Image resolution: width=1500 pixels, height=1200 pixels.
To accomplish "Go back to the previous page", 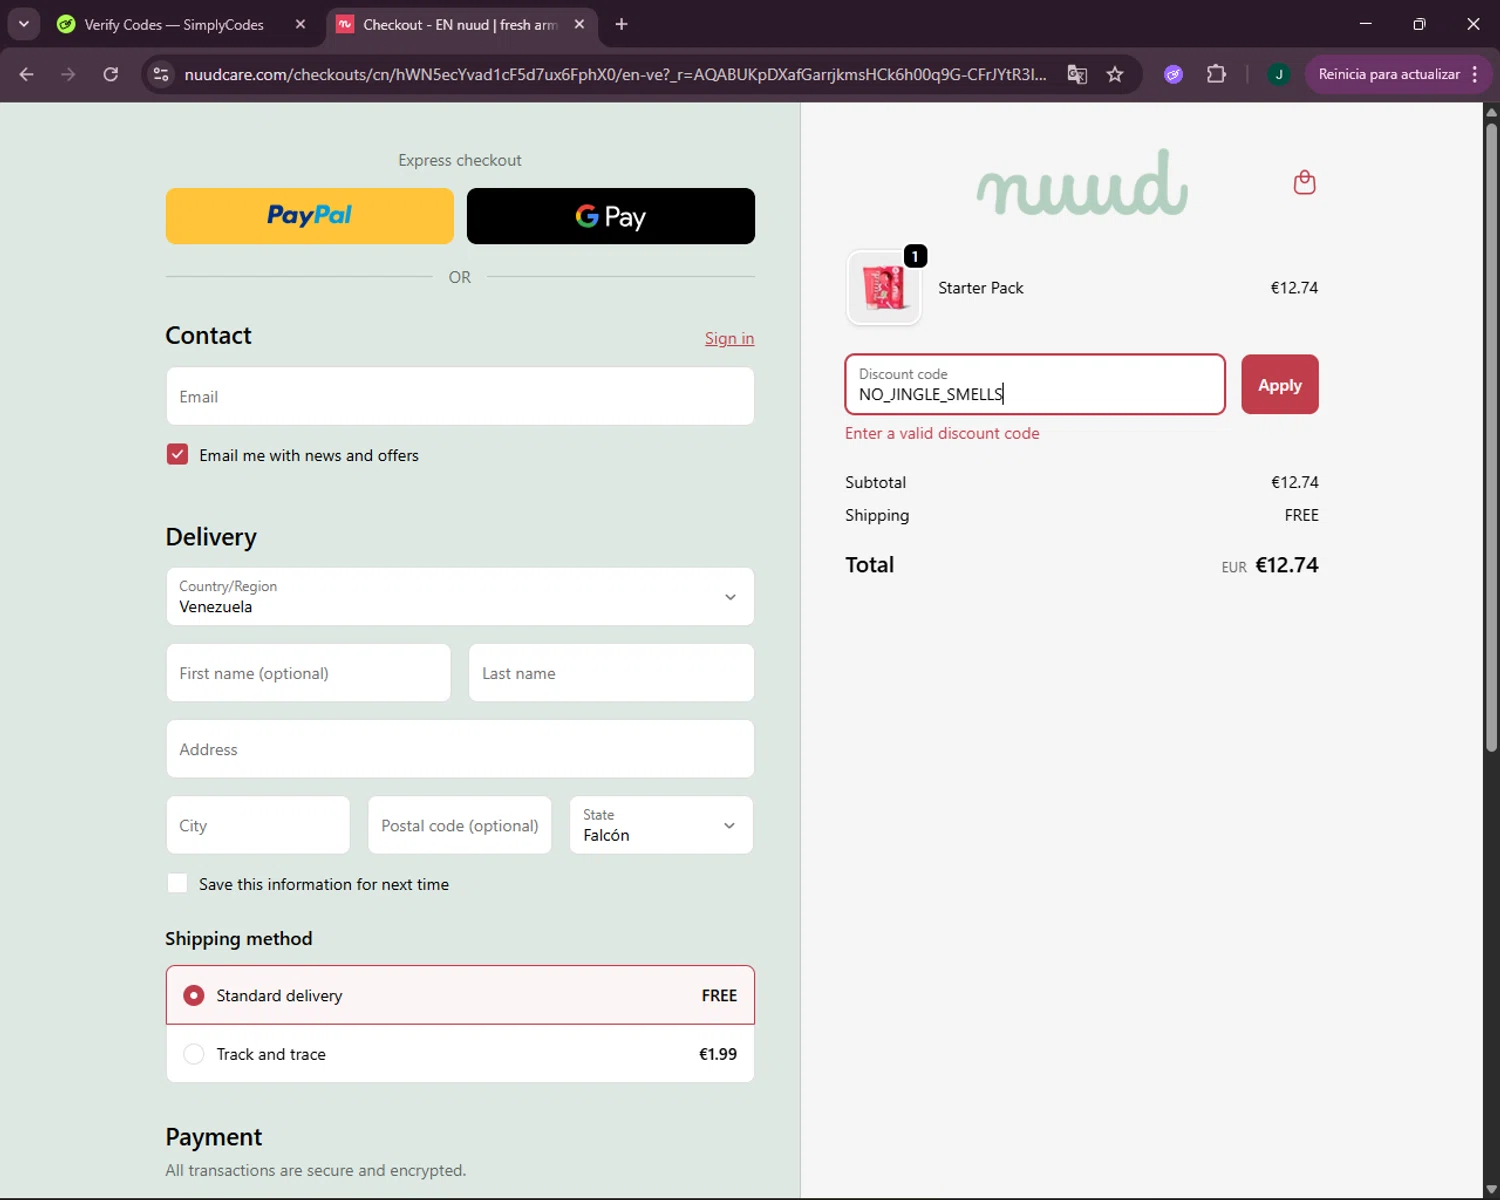I will point(27,74).
